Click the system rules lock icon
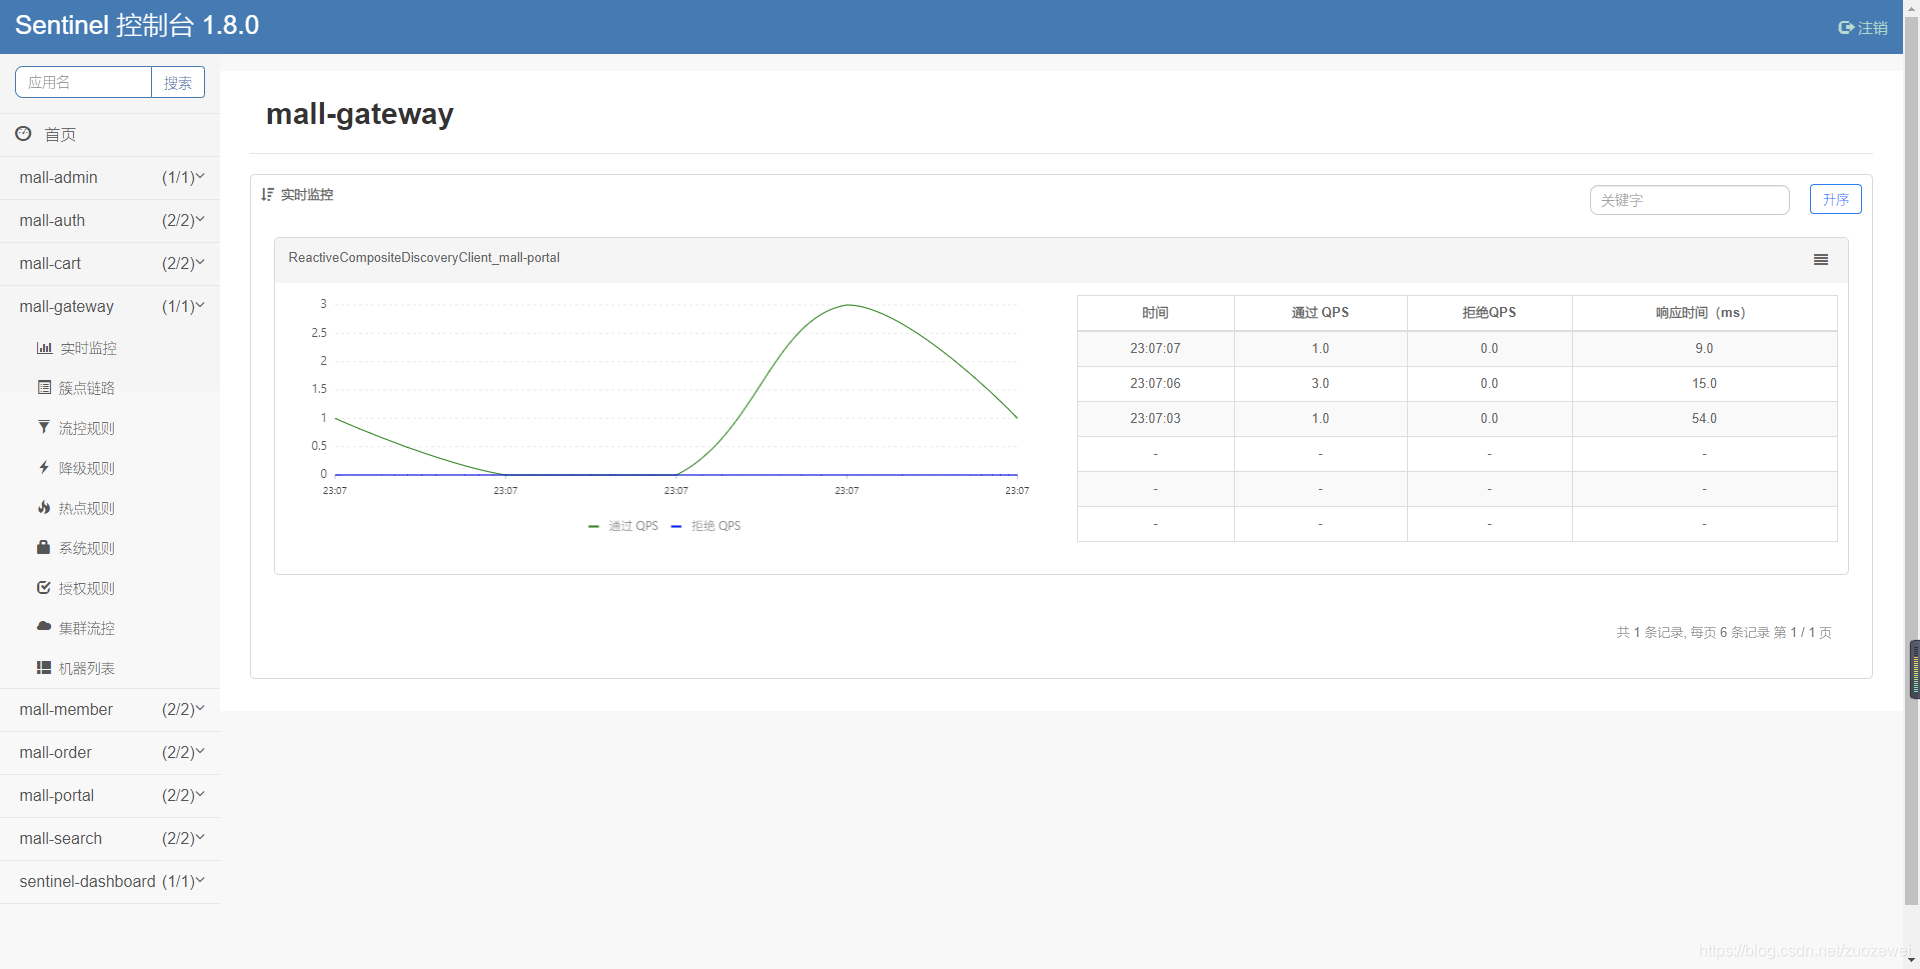 (x=44, y=548)
